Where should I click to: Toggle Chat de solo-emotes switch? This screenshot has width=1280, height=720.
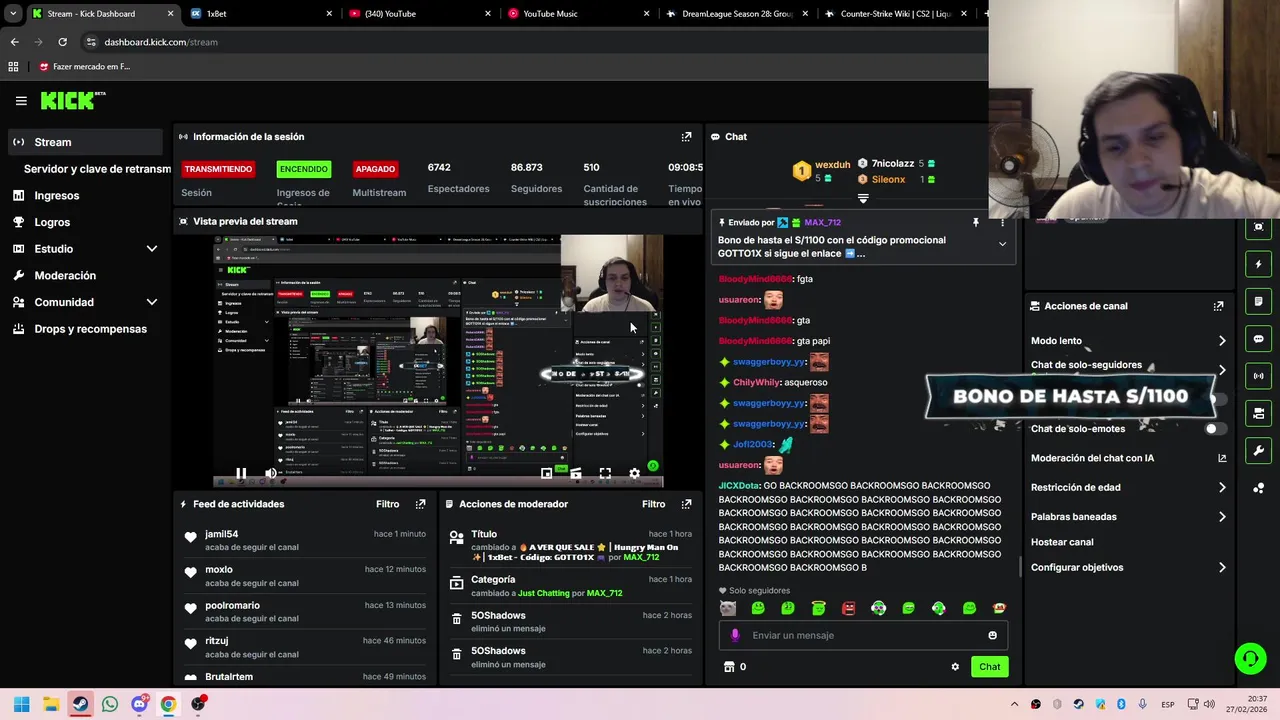pos(1214,429)
